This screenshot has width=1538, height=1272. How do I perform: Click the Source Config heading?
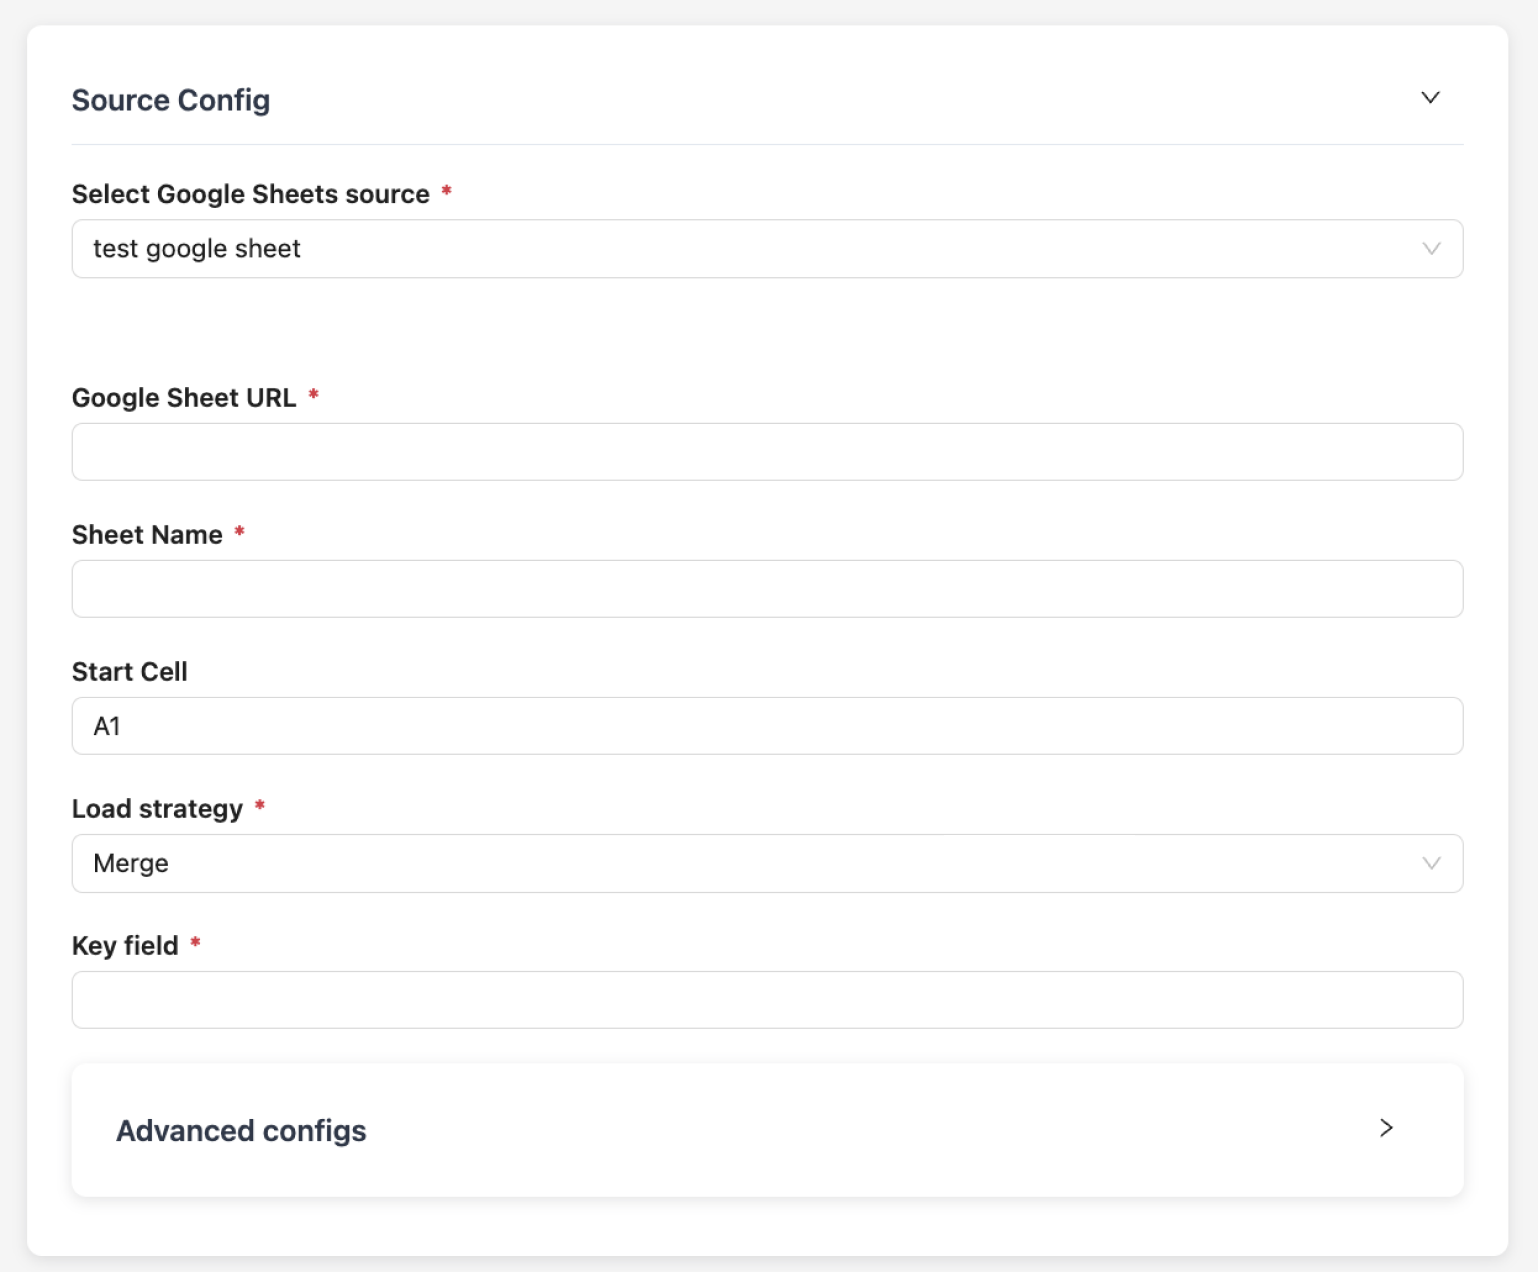[170, 99]
